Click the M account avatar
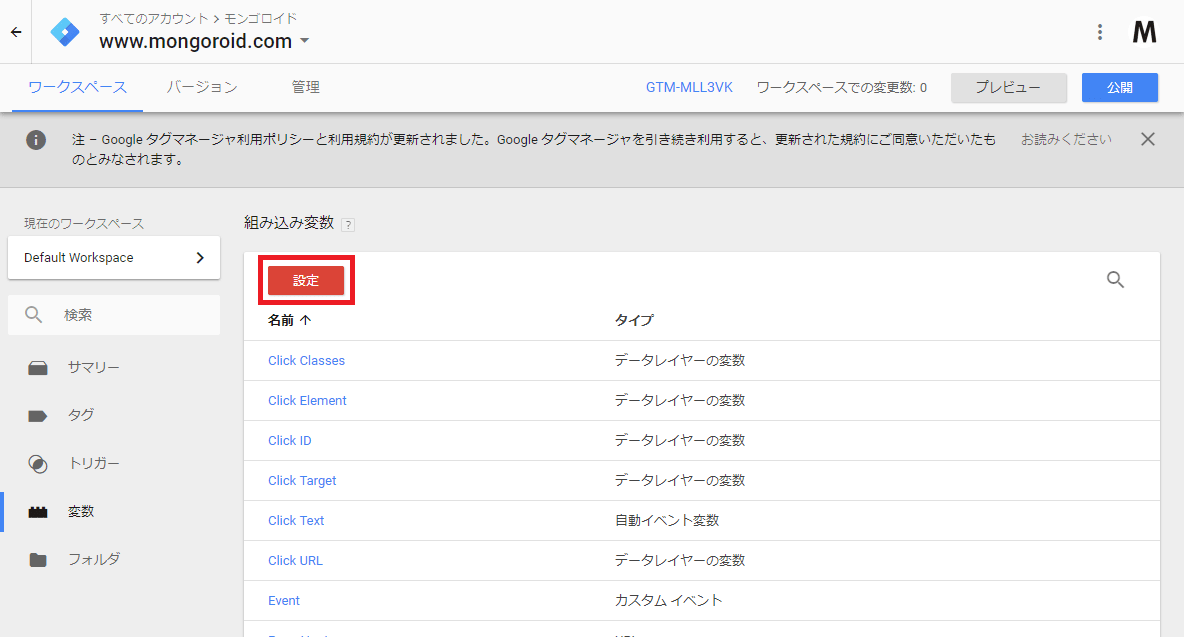The width and height of the screenshot is (1184, 637). (1144, 32)
